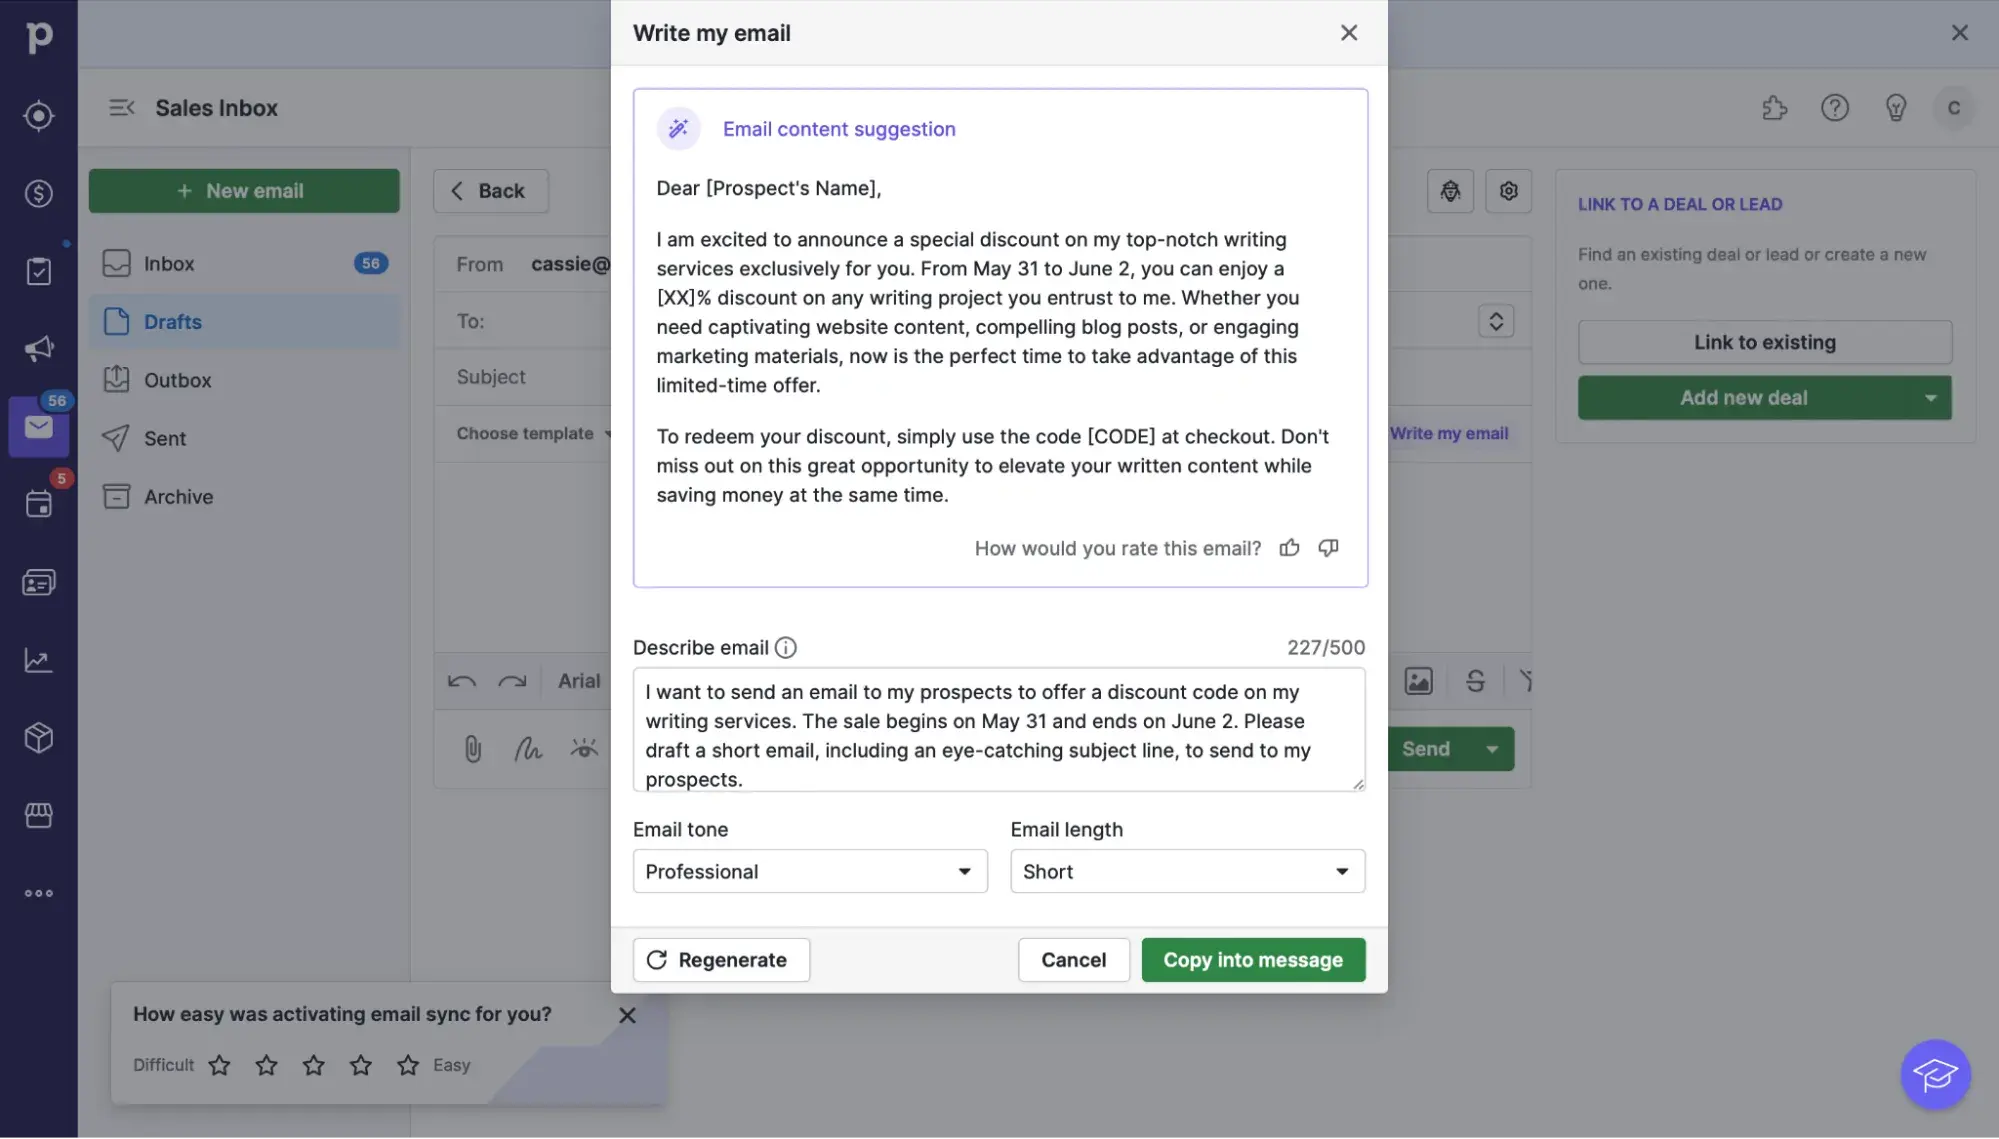The width and height of the screenshot is (1999, 1139).
Task: Click the thumbs up rating icon
Action: pos(1289,548)
